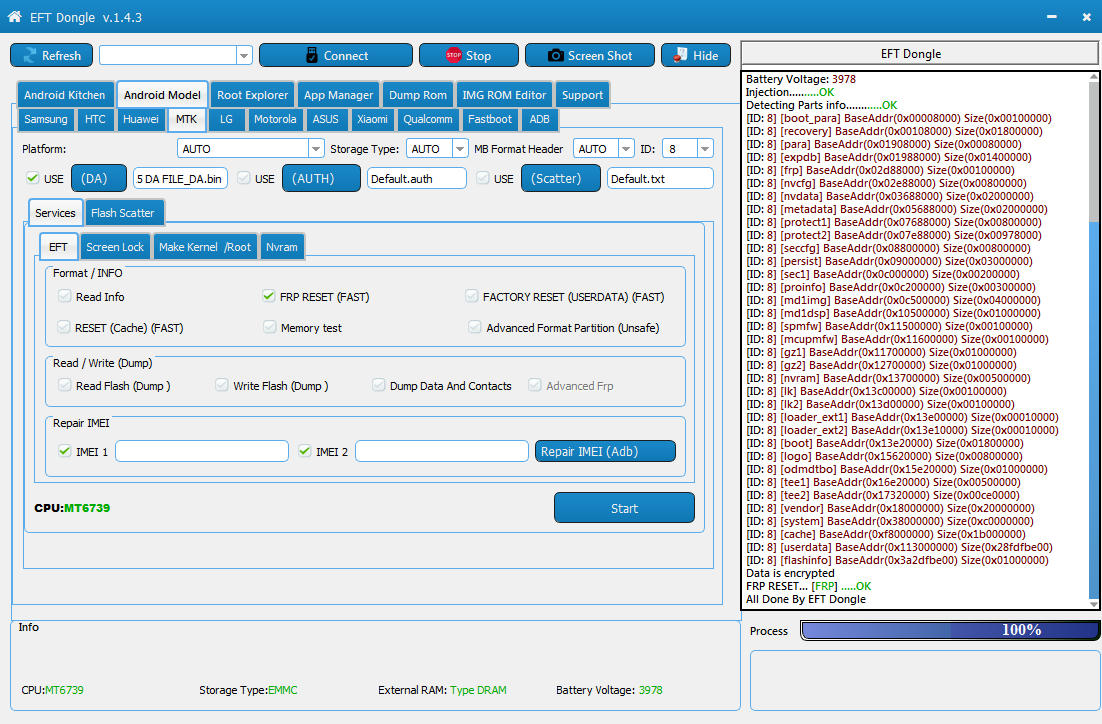This screenshot has width=1102, height=724.
Task: Switch to Flash Scatter tab
Action: coord(122,213)
